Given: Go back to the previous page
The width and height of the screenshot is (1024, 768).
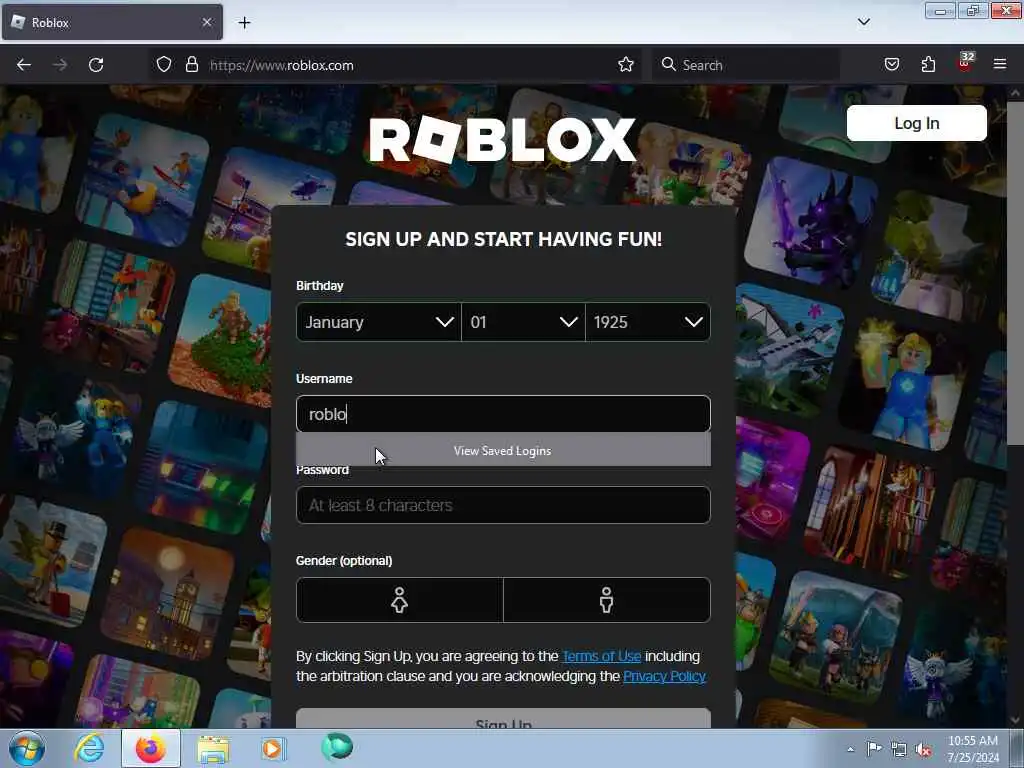Looking at the screenshot, I should coord(24,65).
